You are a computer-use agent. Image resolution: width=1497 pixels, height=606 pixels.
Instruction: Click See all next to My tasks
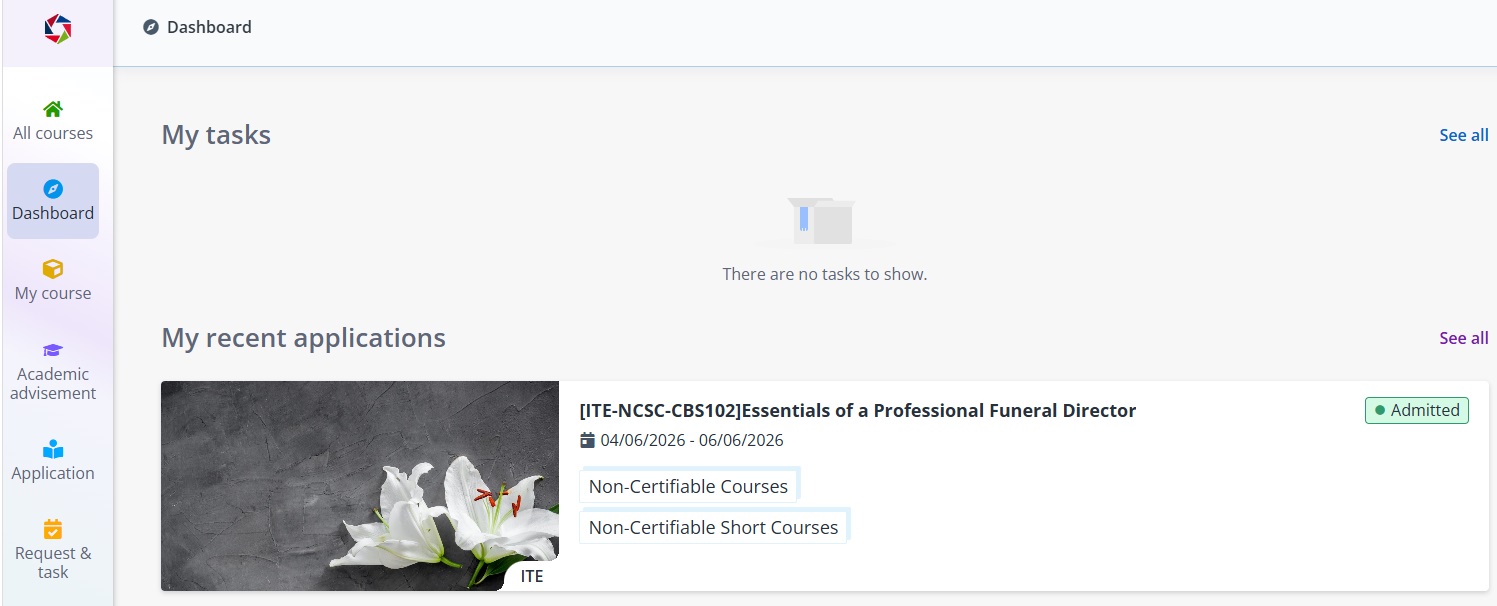1463,135
